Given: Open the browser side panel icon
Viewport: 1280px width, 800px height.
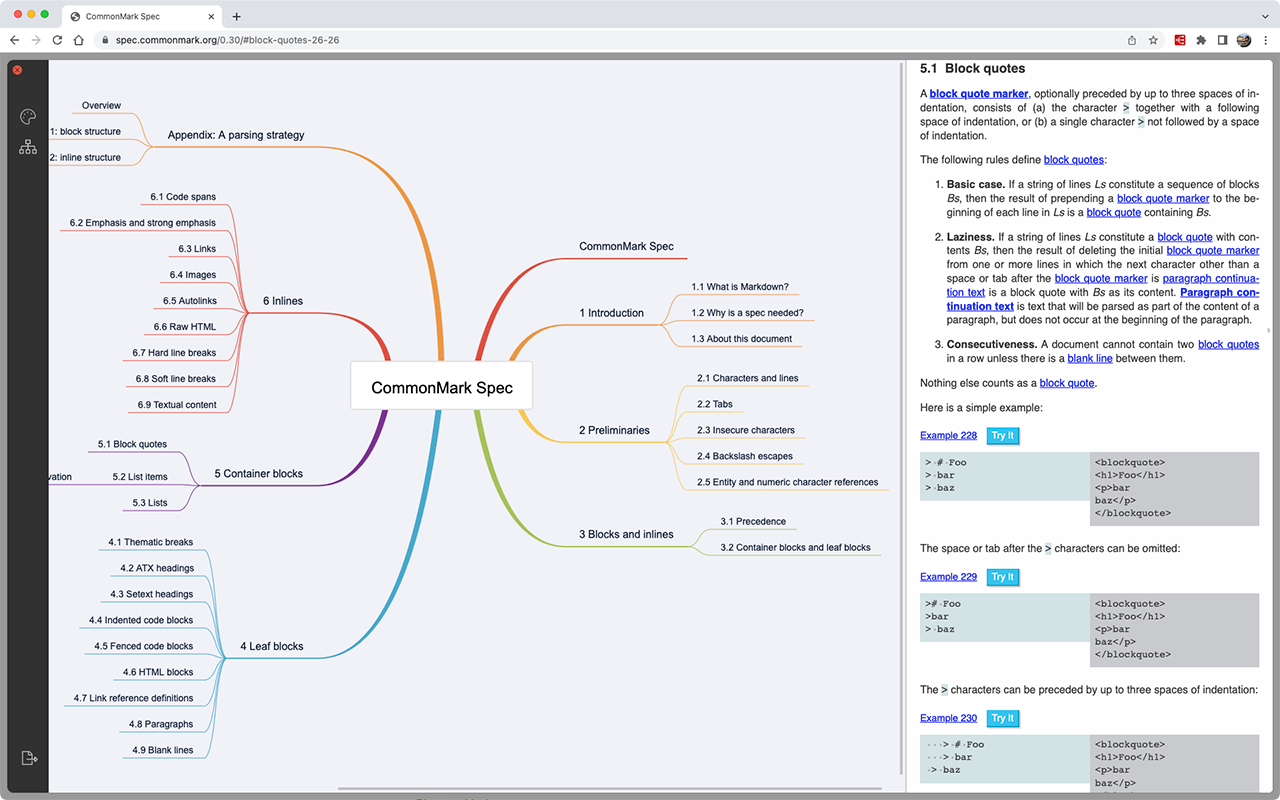Looking at the screenshot, I should pos(1222,40).
